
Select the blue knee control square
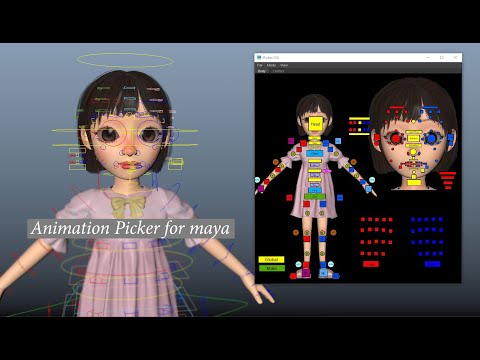click(x=323, y=239)
